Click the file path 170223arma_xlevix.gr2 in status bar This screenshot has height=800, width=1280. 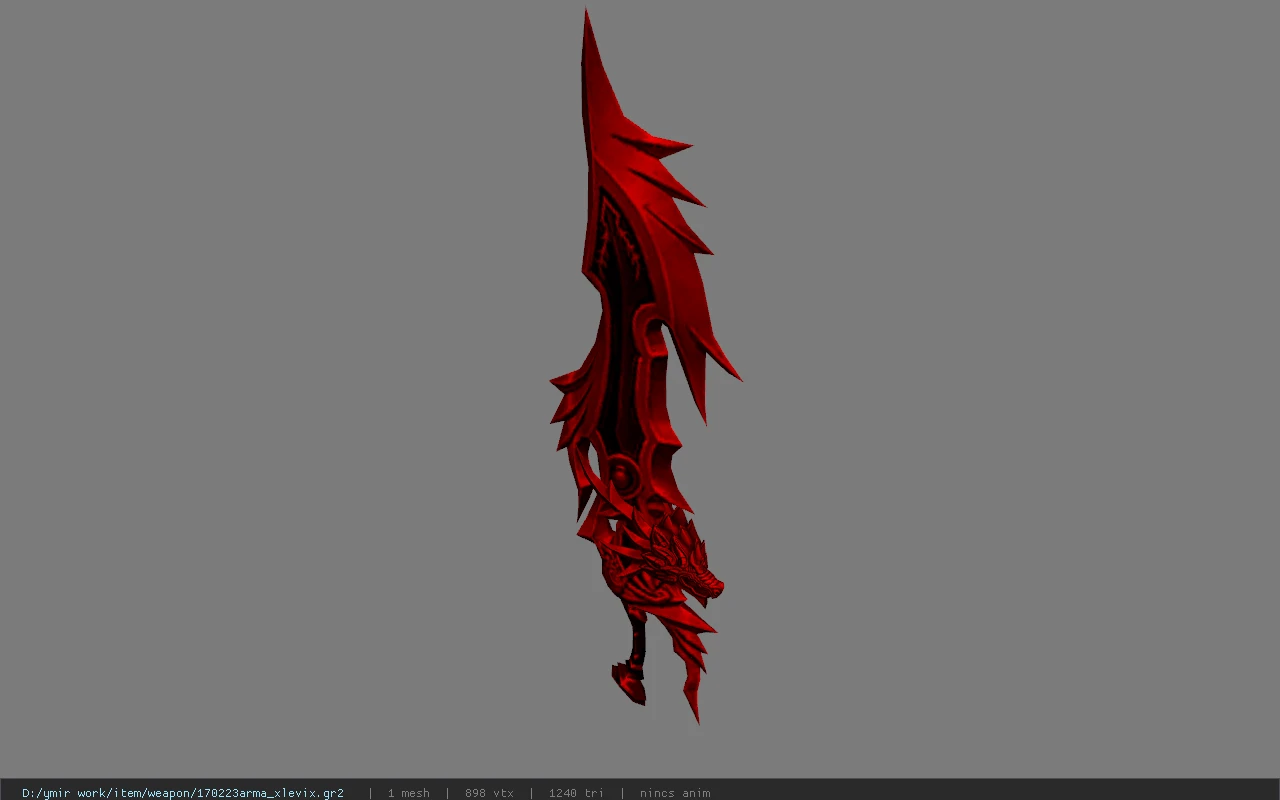click(x=183, y=793)
